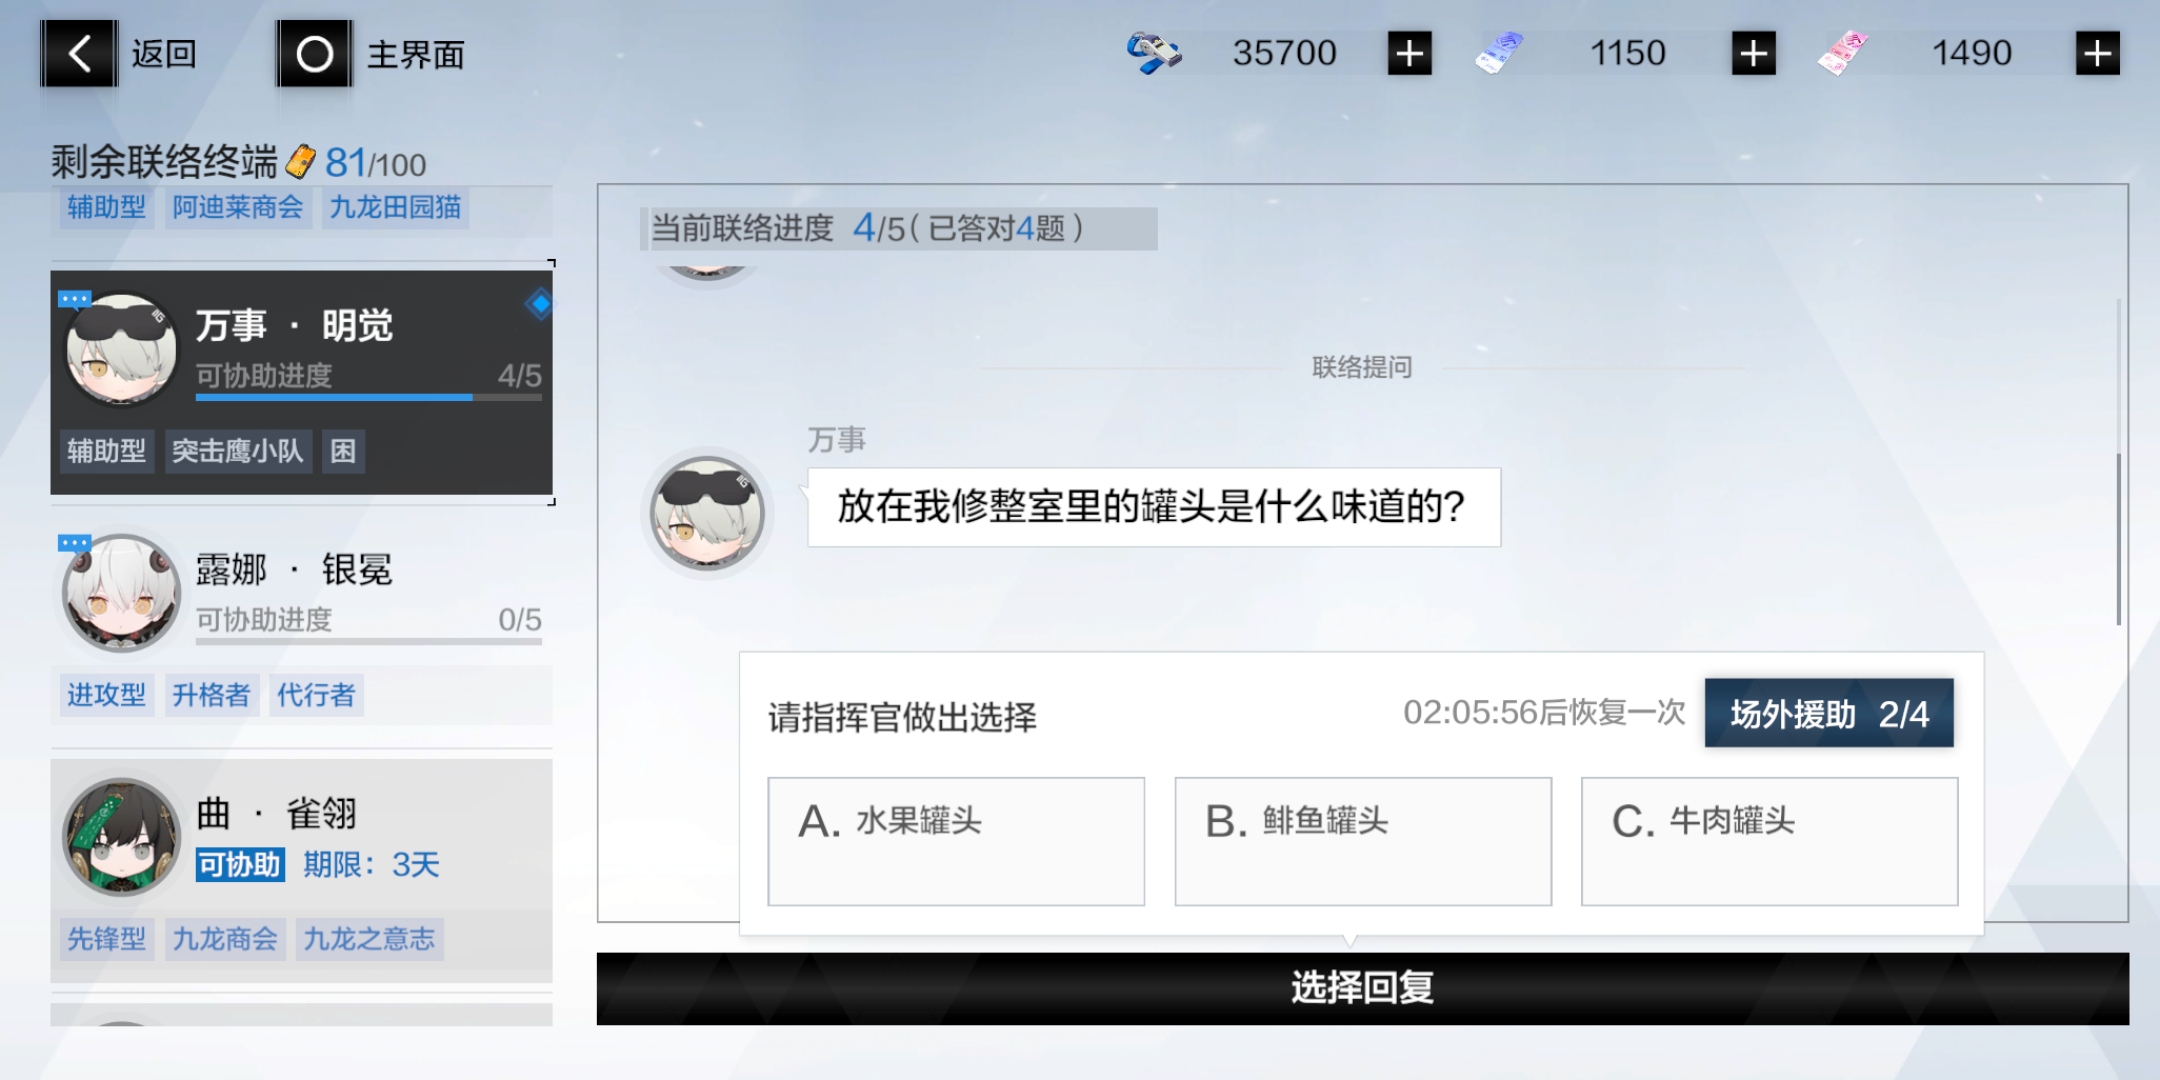This screenshot has width=2160, height=1080.
Task: Click the pink ticket currency icon
Action: click(1843, 53)
